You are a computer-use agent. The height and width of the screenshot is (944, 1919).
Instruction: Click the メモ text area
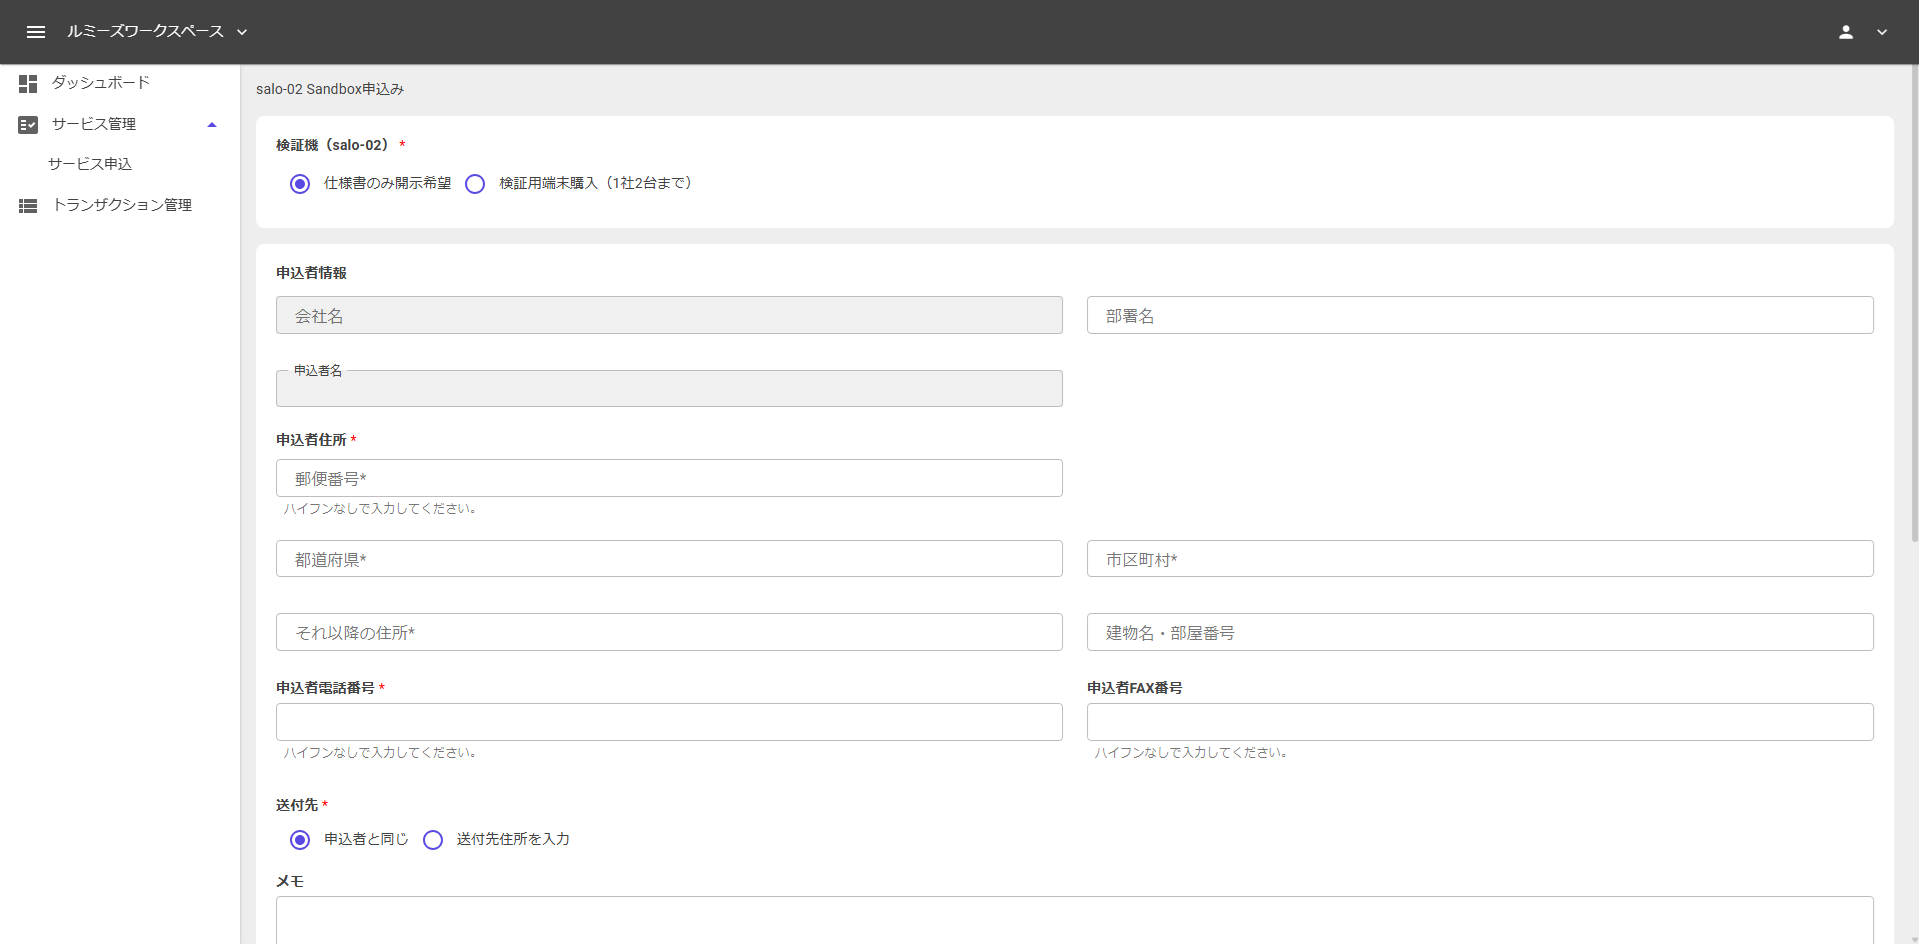click(1074, 920)
